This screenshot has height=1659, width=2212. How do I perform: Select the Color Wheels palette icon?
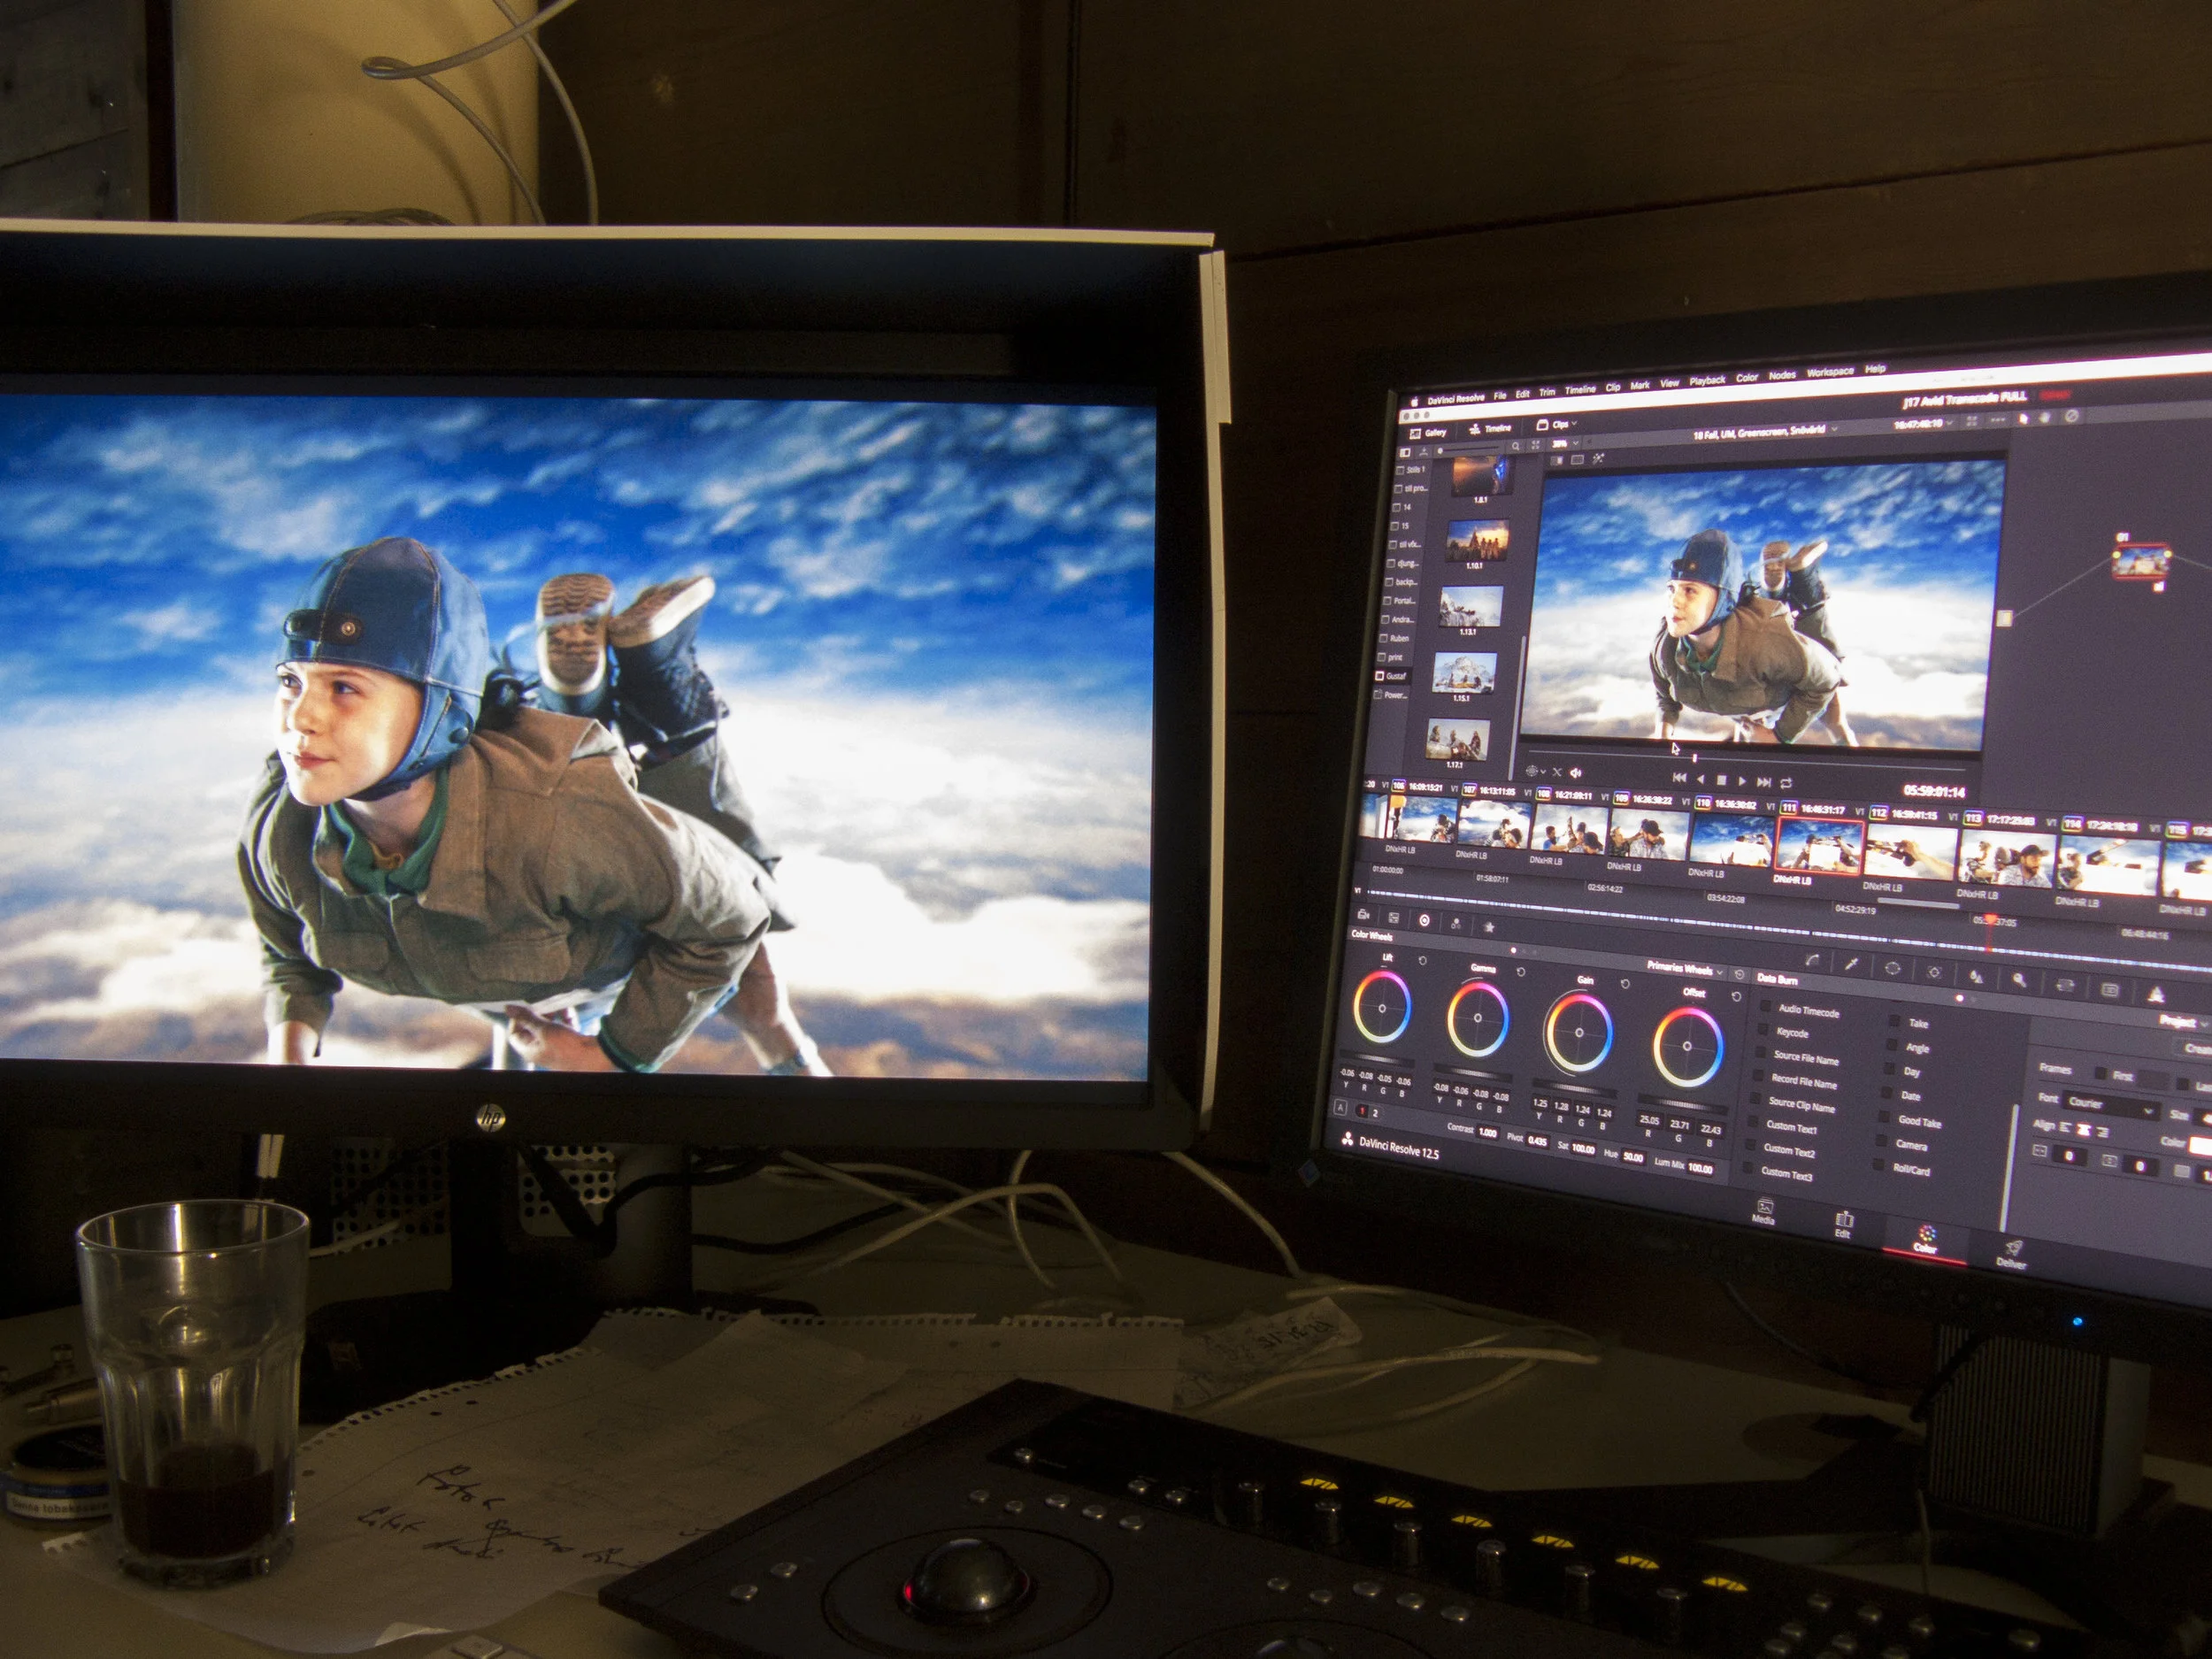tap(1424, 921)
